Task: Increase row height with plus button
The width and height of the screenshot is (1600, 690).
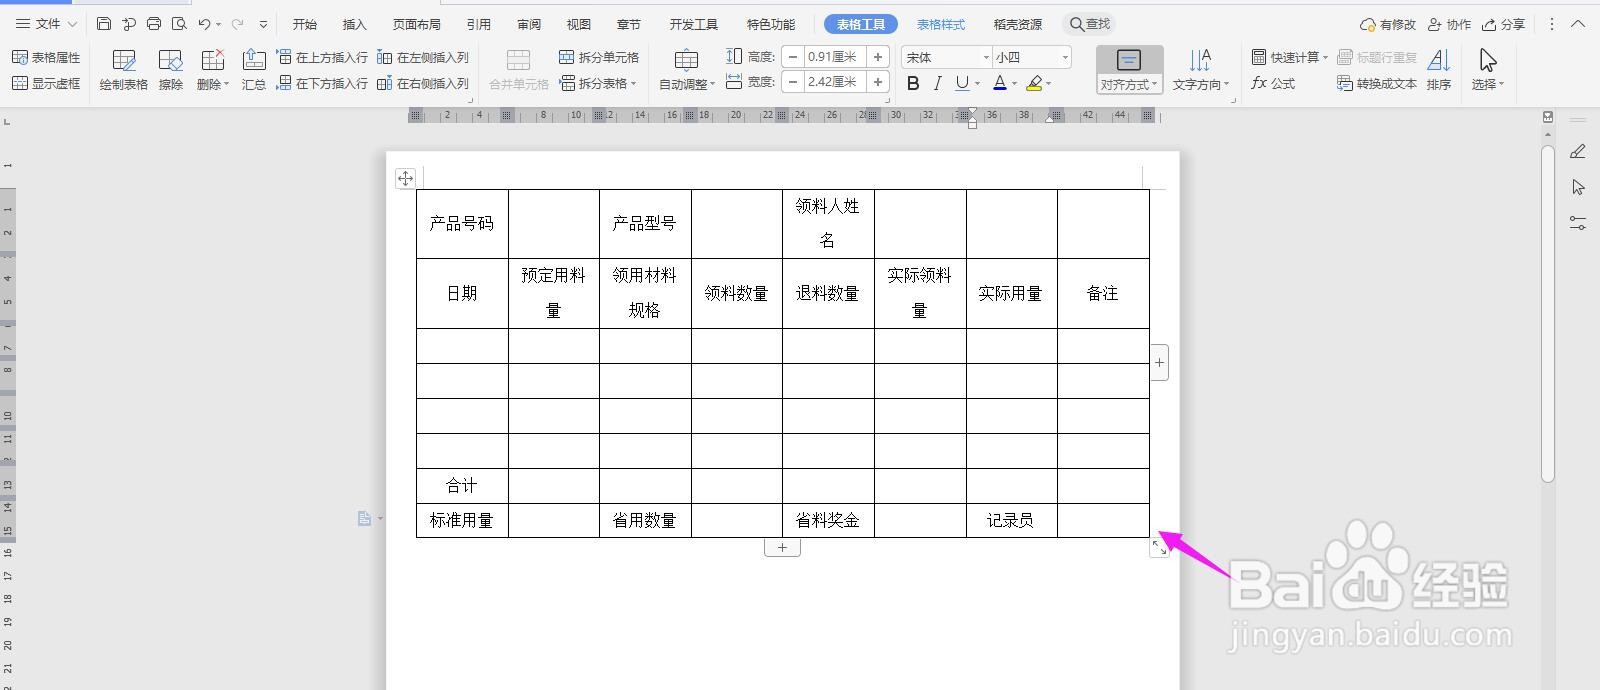Action: [x=877, y=57]
